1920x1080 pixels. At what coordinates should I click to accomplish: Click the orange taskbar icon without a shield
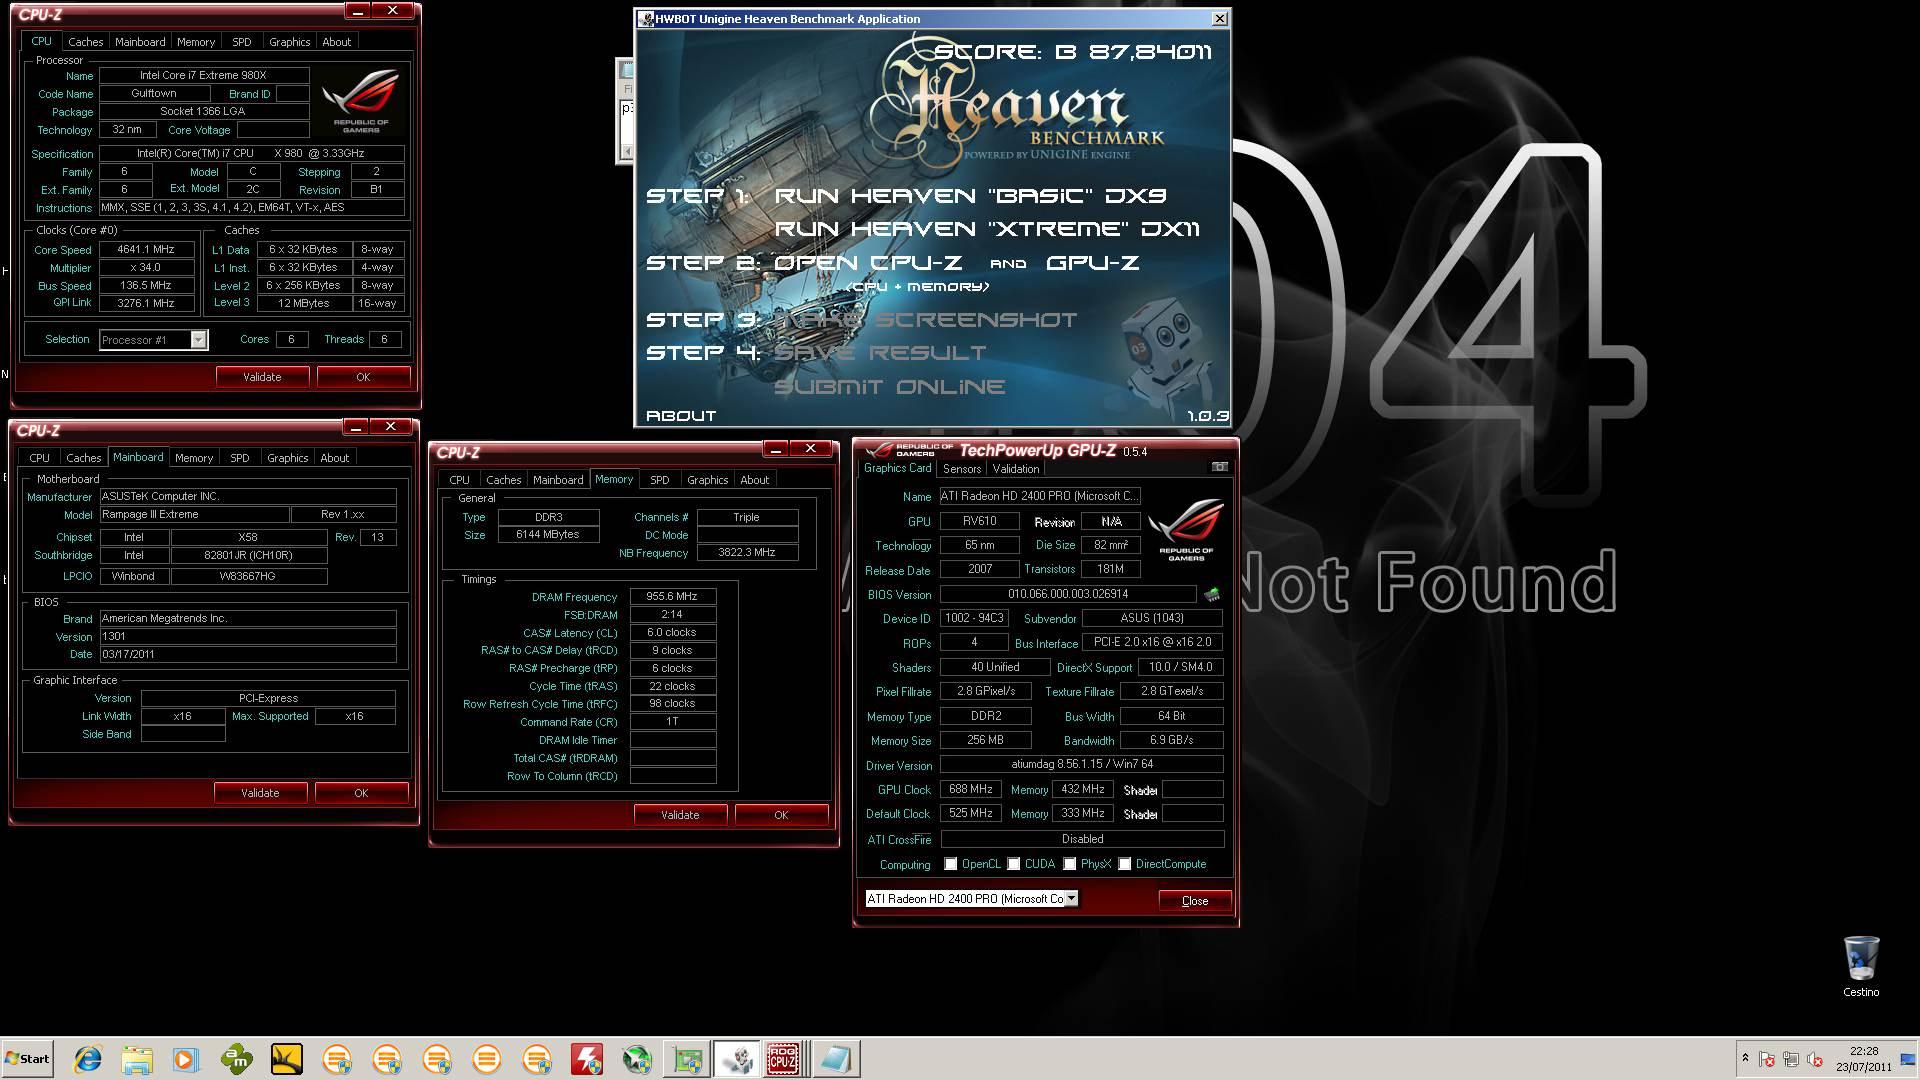[487, 1059]
